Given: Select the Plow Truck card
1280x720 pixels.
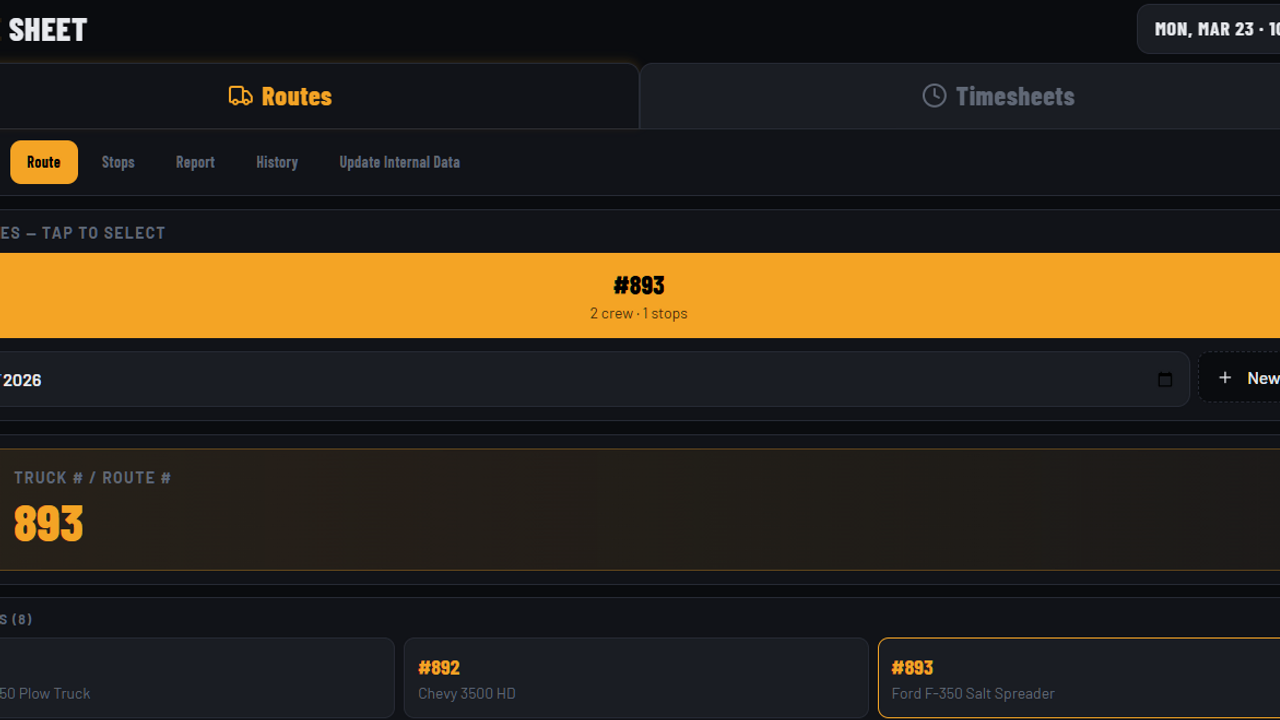Looking at the screenshot, I should 197,678.
